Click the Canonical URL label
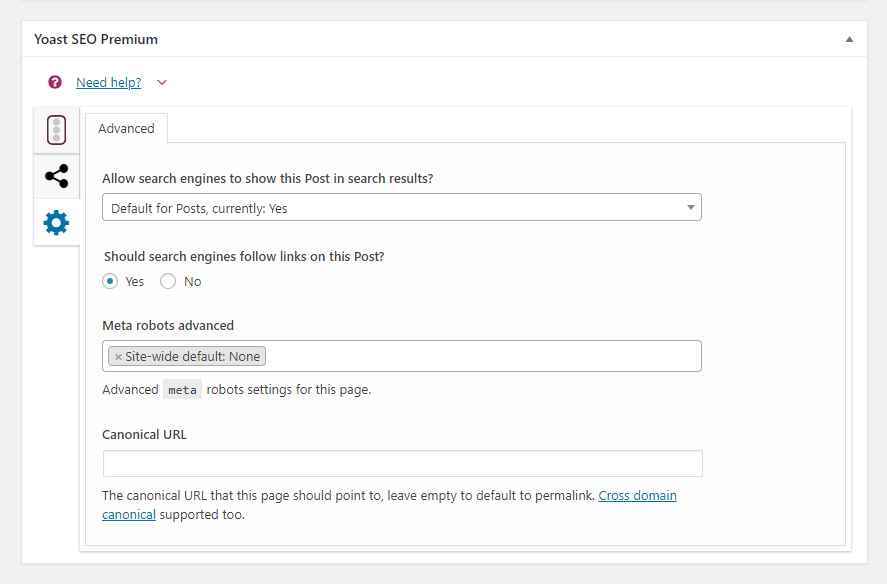This screenshot has height=584, width=887. click(144, 435)
